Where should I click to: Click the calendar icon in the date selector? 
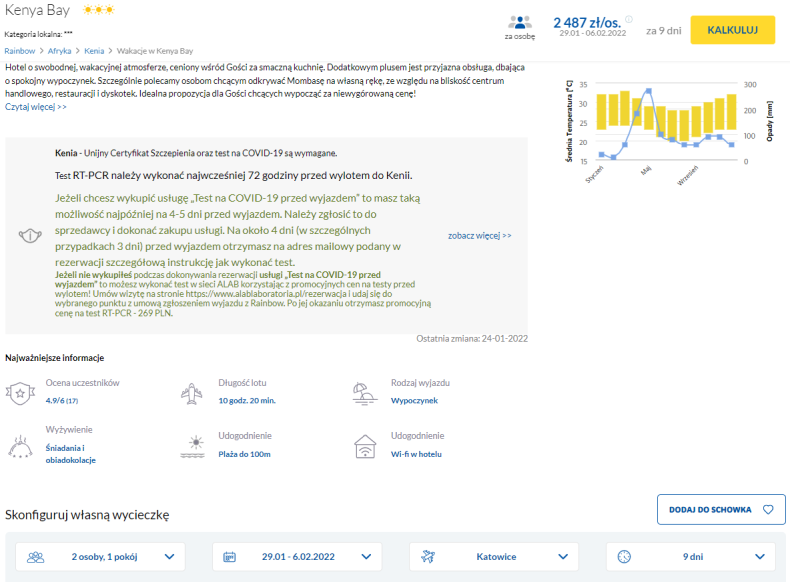click(x=229, y=557)
